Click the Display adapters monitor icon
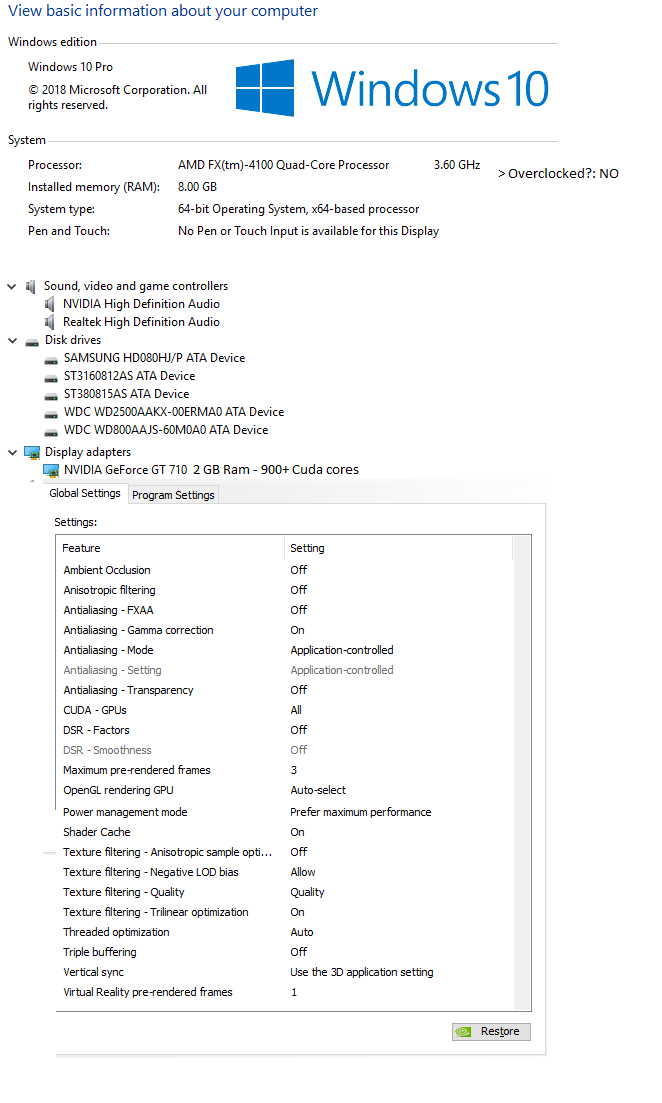Image resolution: width=662 pixels, height=1103 pixels. [32, 452]
